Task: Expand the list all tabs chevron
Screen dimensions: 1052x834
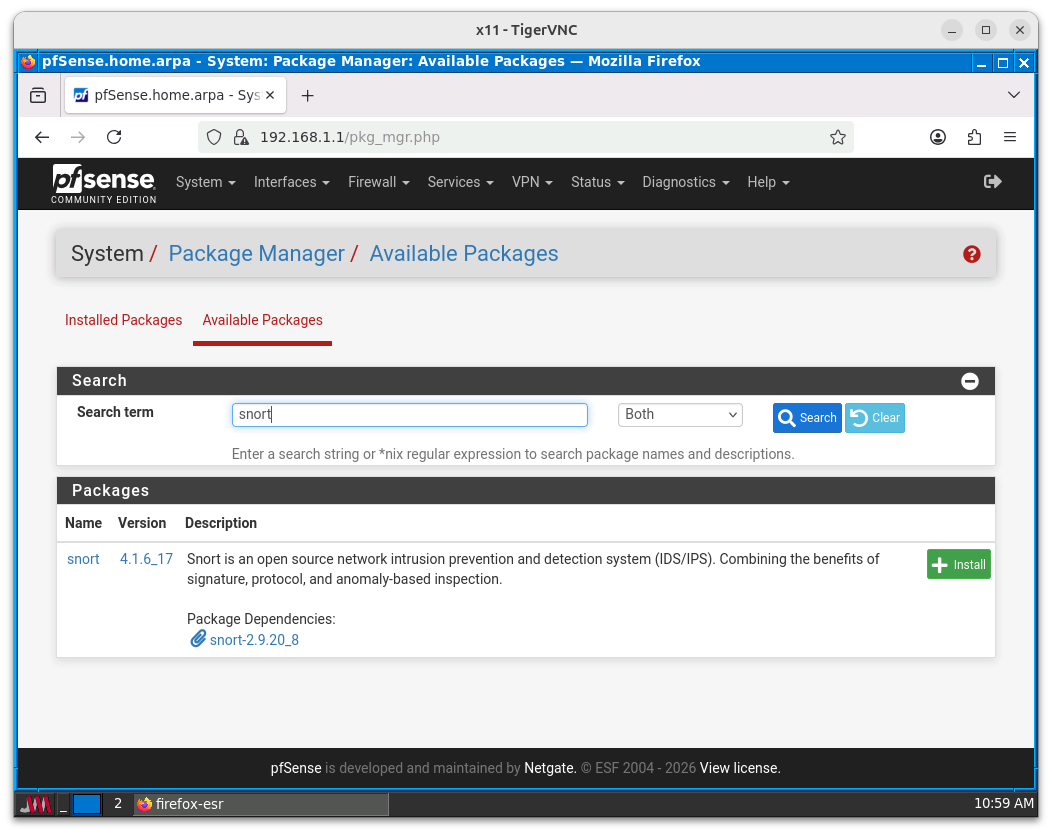Action: coord(1013,95)
